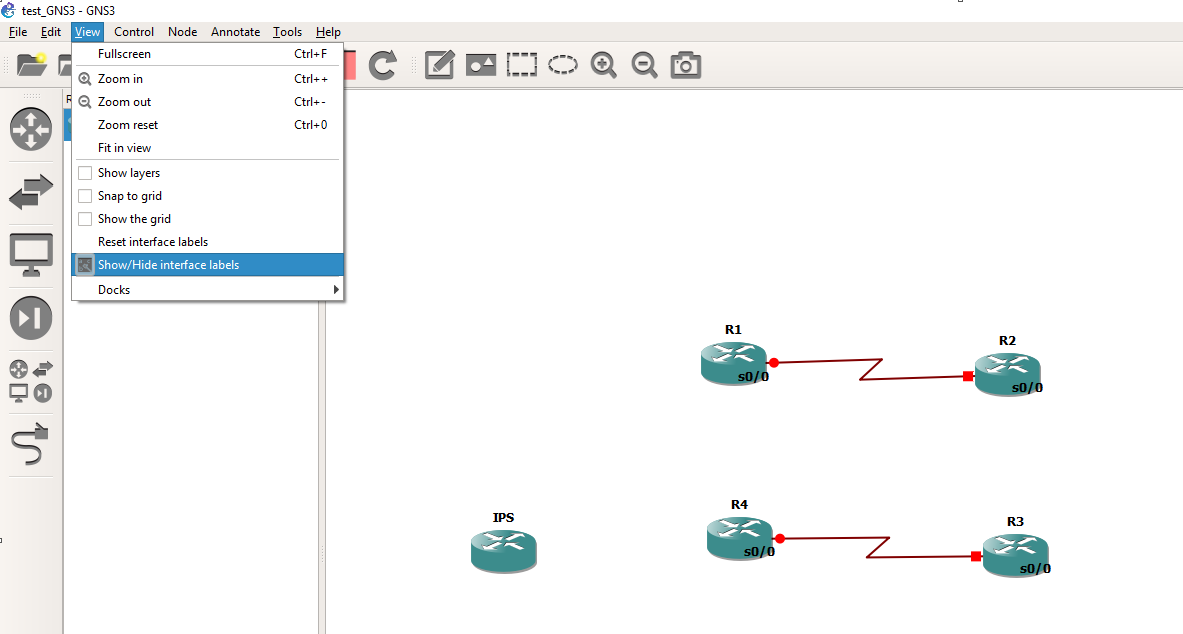Select the add note tool icon
Image resolution: width=1183 pixels, height=634 pixels.
[439, 65]
